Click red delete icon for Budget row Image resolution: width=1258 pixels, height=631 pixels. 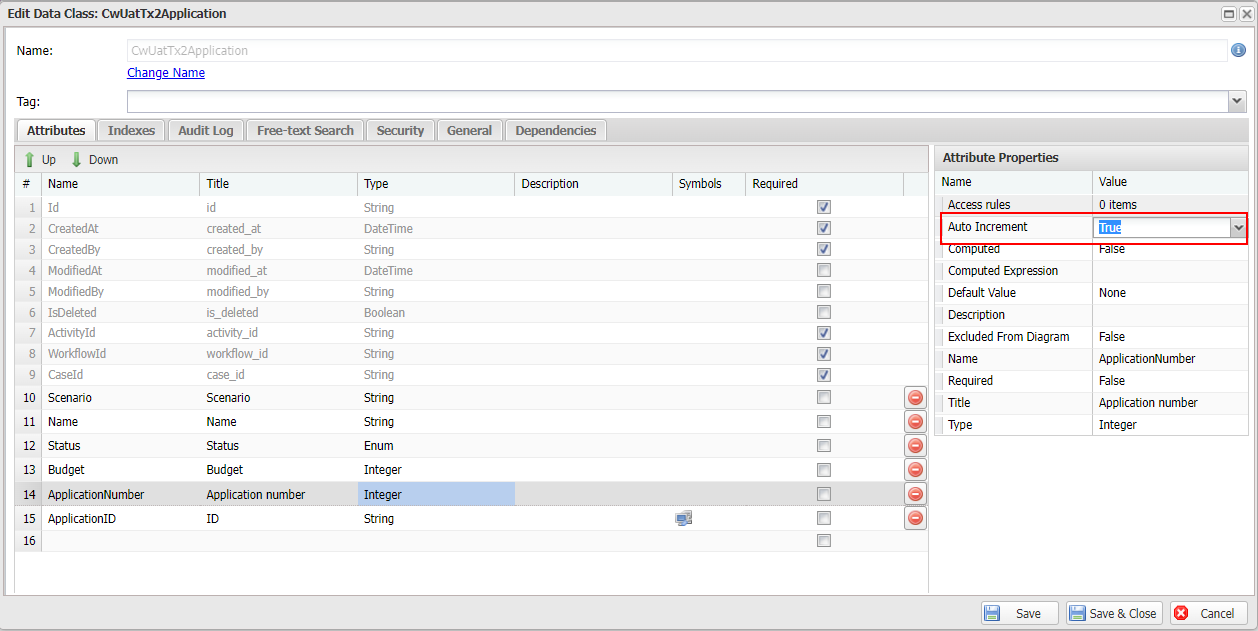click(915, 470)
